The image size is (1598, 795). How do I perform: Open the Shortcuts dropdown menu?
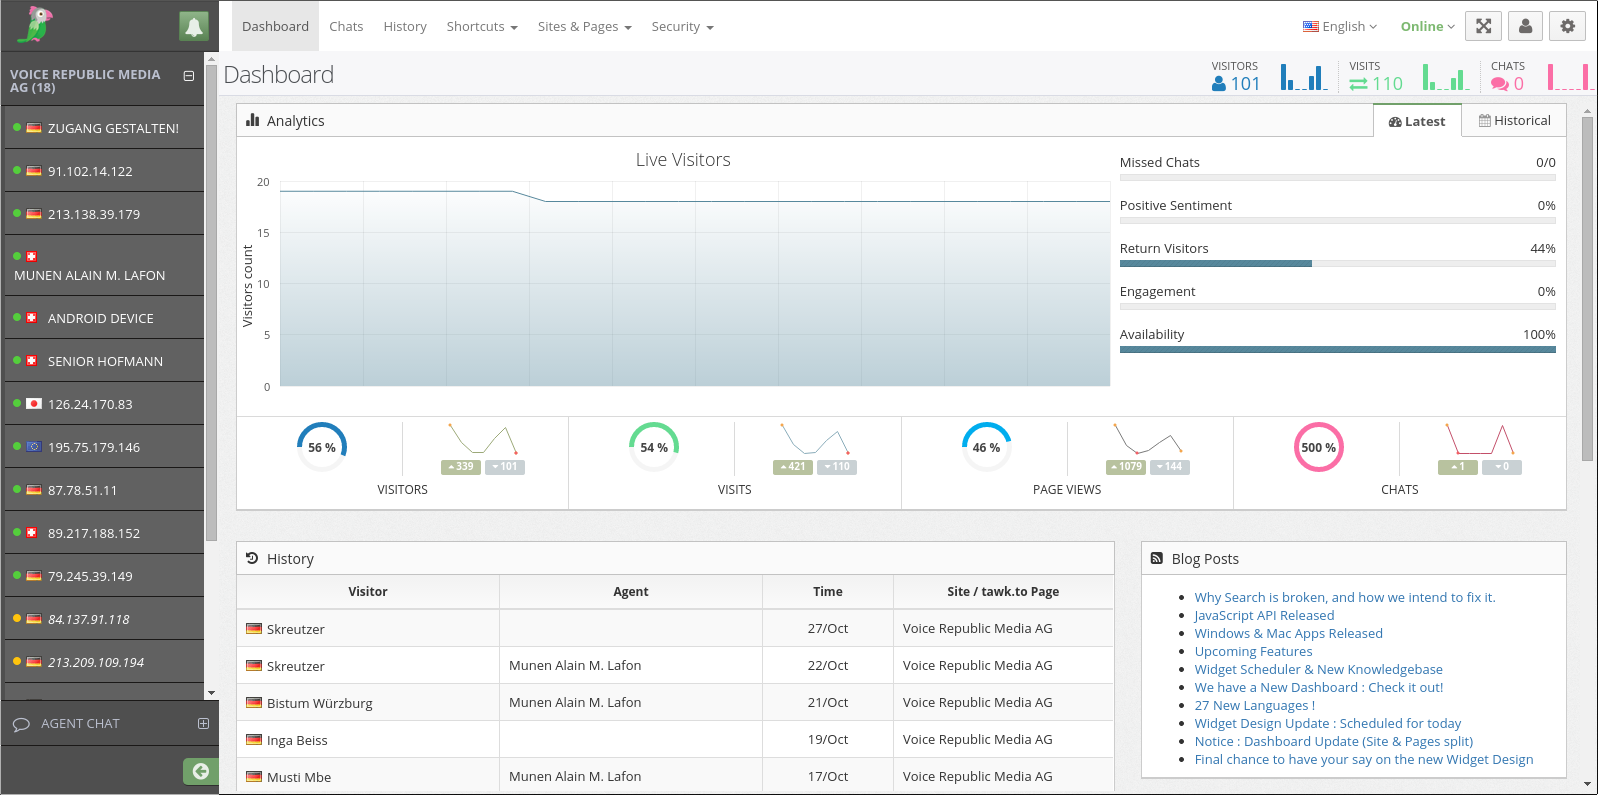pos(482,27)
